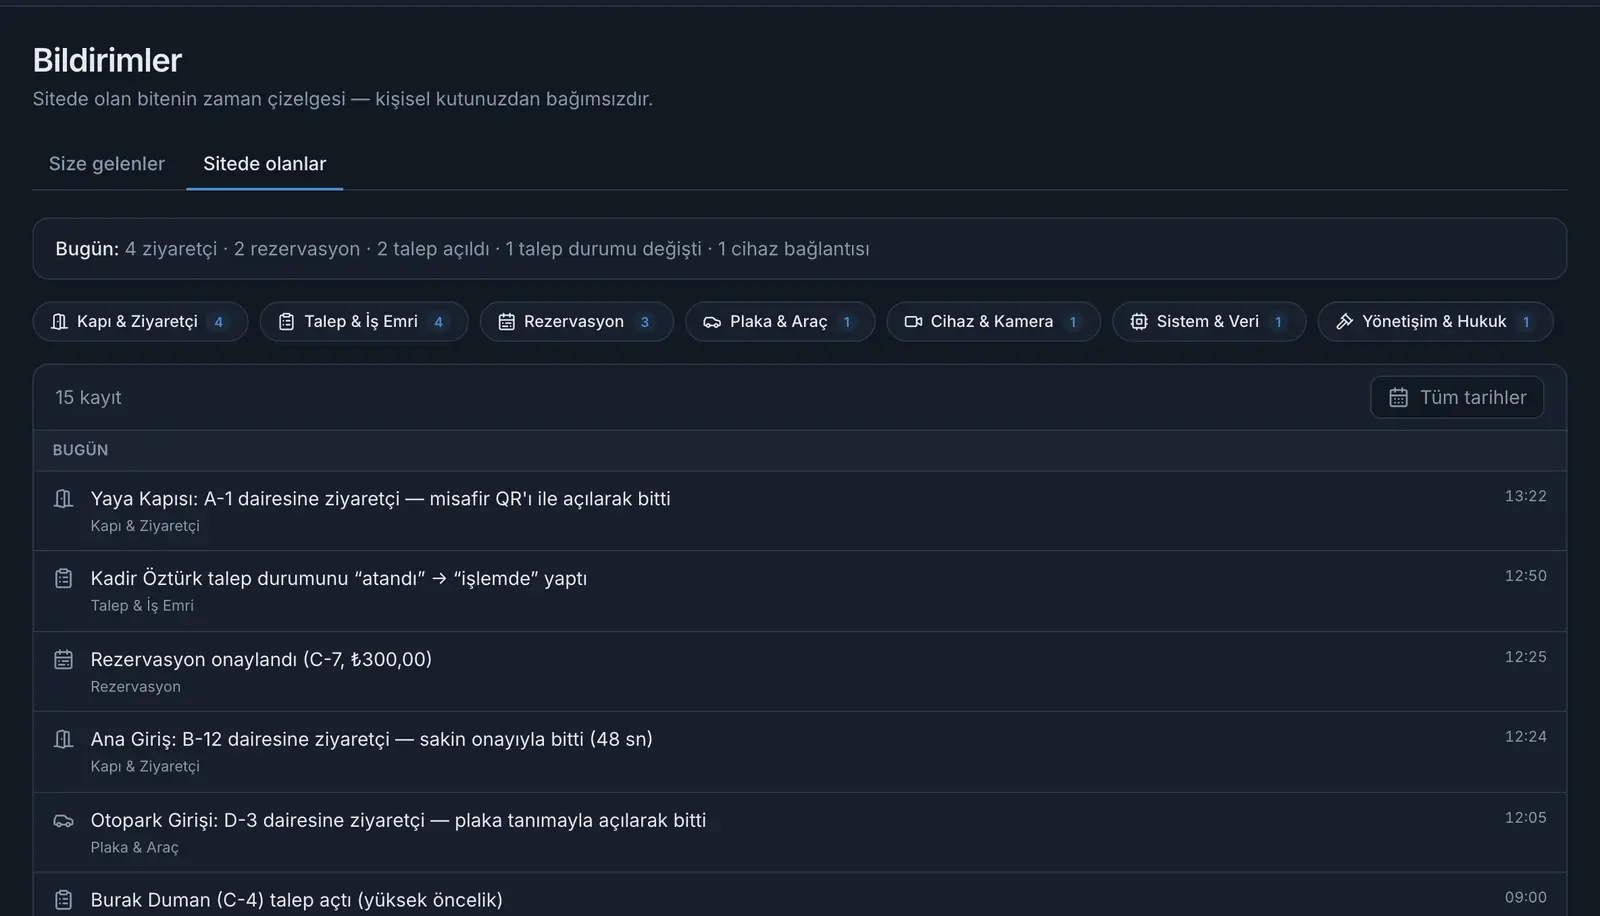The width and height of the screenshot is (1600, 916).
Task: Click the 12:25 timestamp
Action: [x=1525, y=657]
